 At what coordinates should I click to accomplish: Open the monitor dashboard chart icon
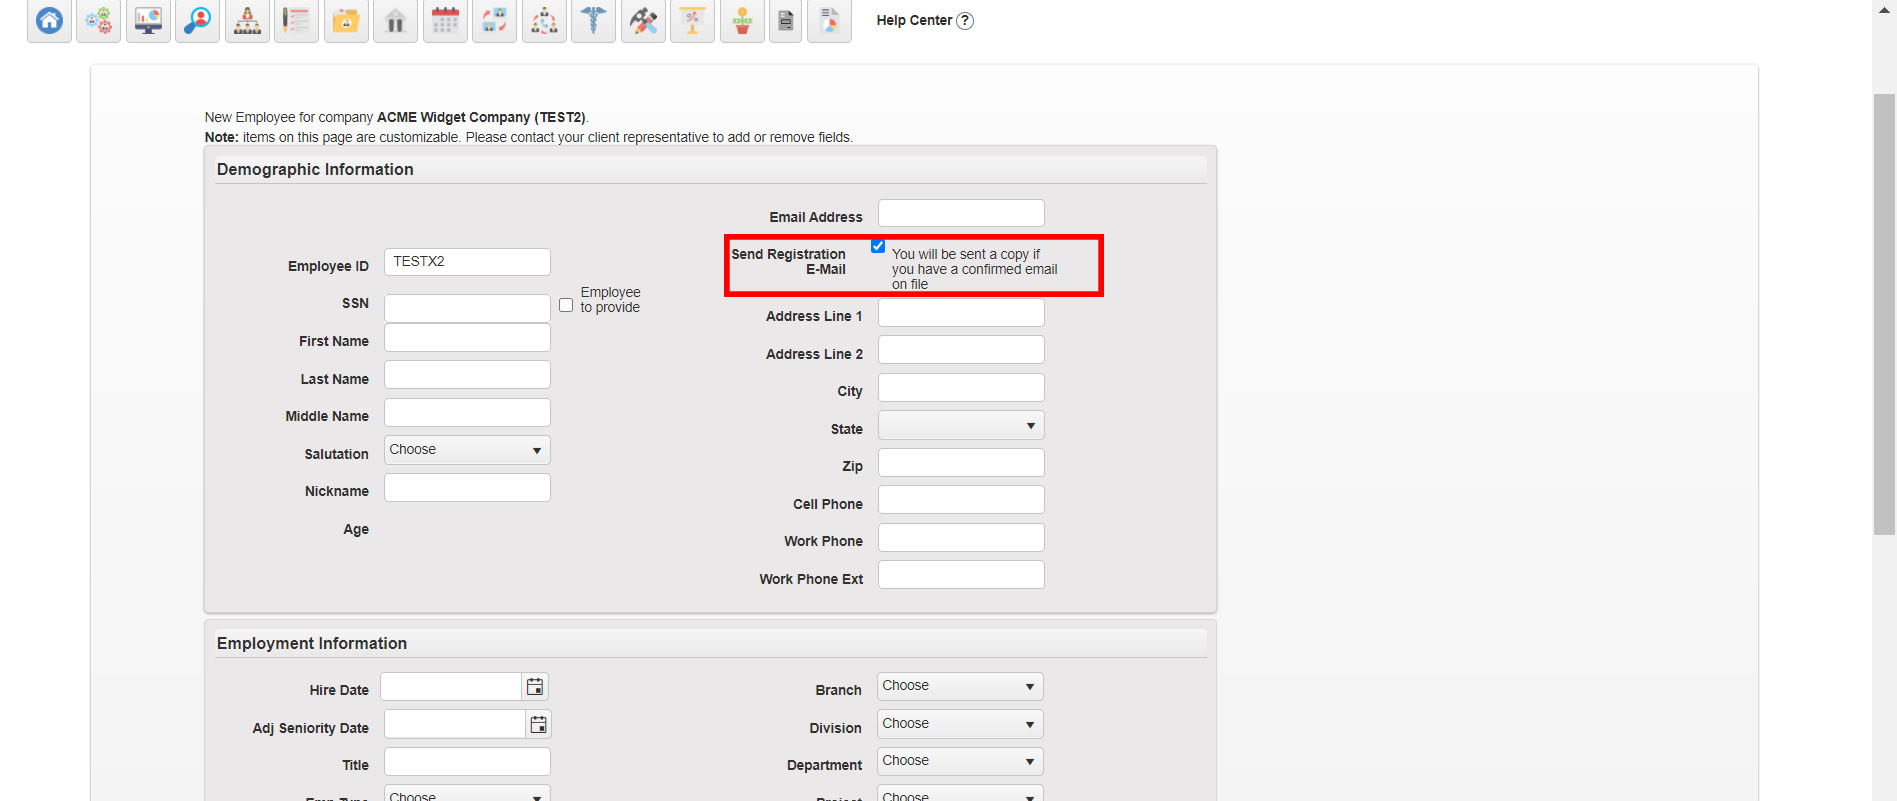click(148, 21)
